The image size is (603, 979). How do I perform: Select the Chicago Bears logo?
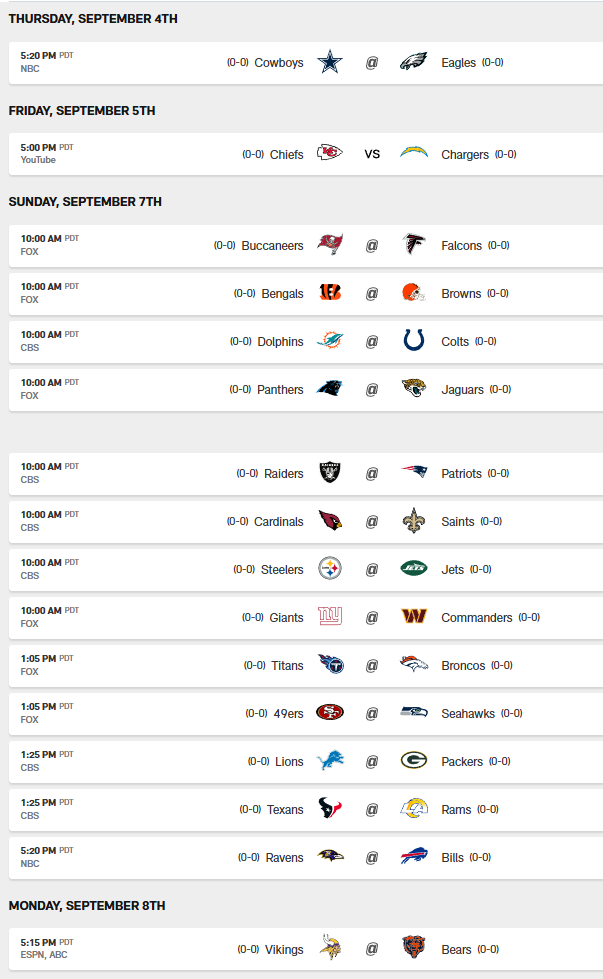pos(414,949)
